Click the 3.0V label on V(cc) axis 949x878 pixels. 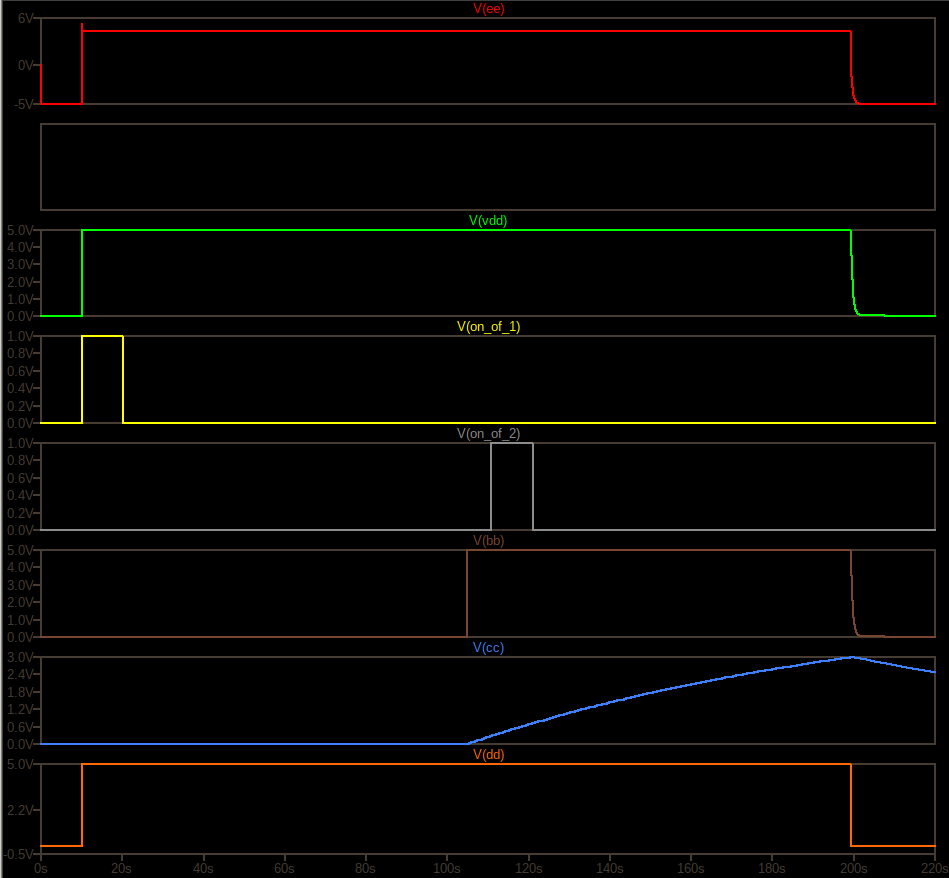point(21,657)
